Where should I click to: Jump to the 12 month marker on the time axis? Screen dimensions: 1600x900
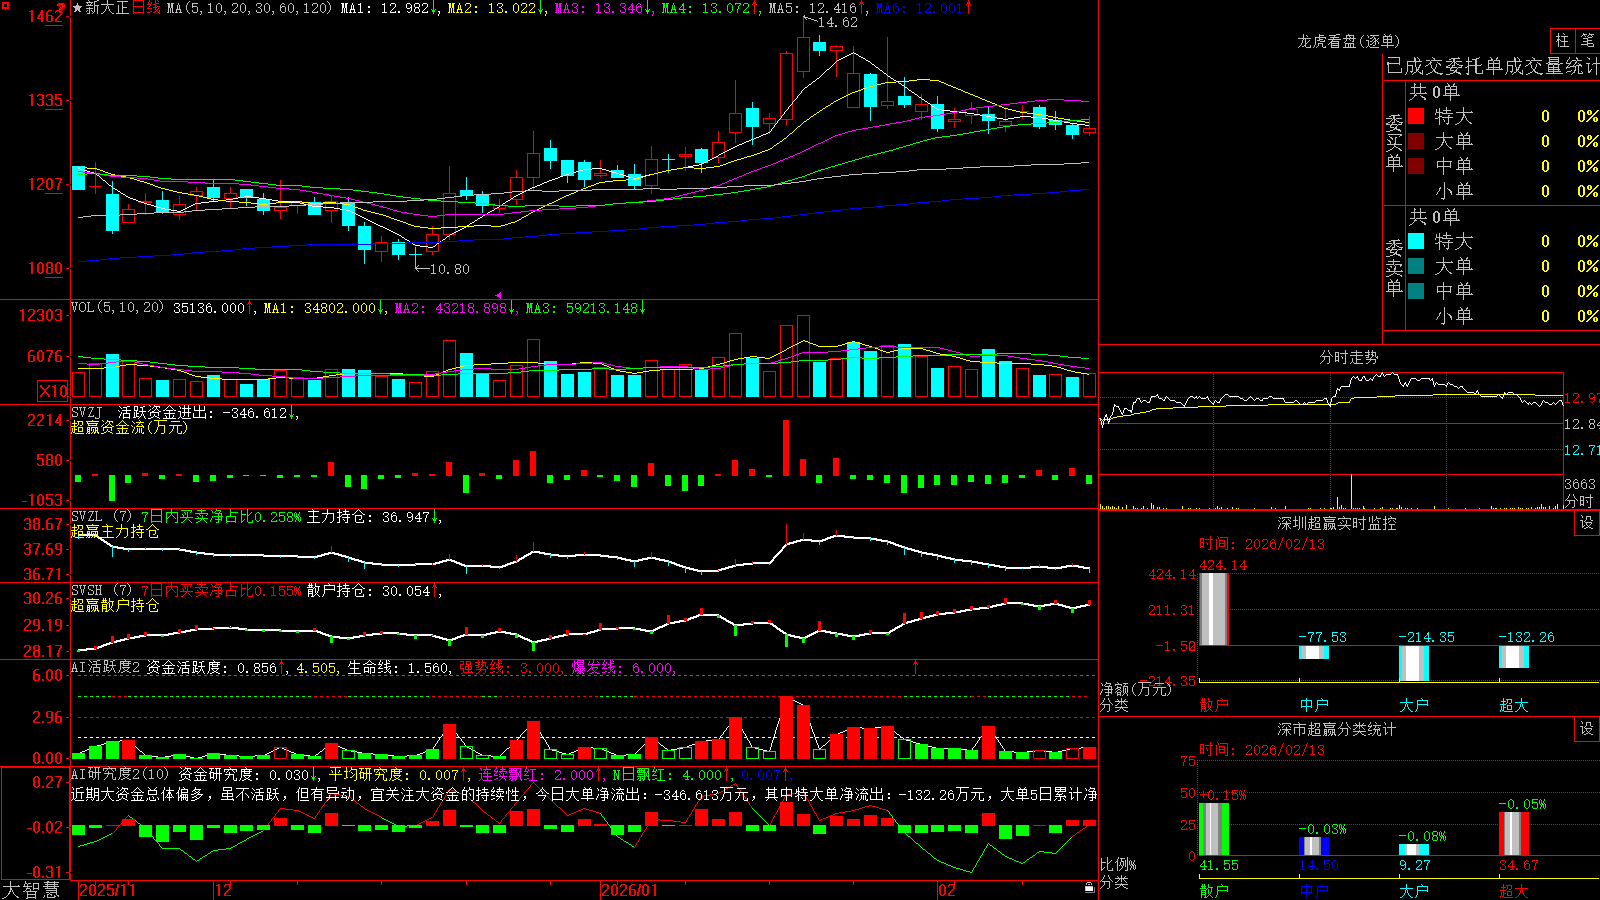click(224, 890)
